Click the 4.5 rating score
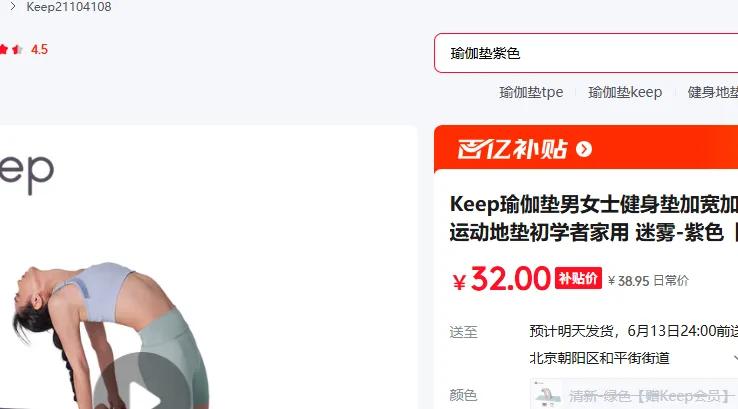 coord(40,49)
